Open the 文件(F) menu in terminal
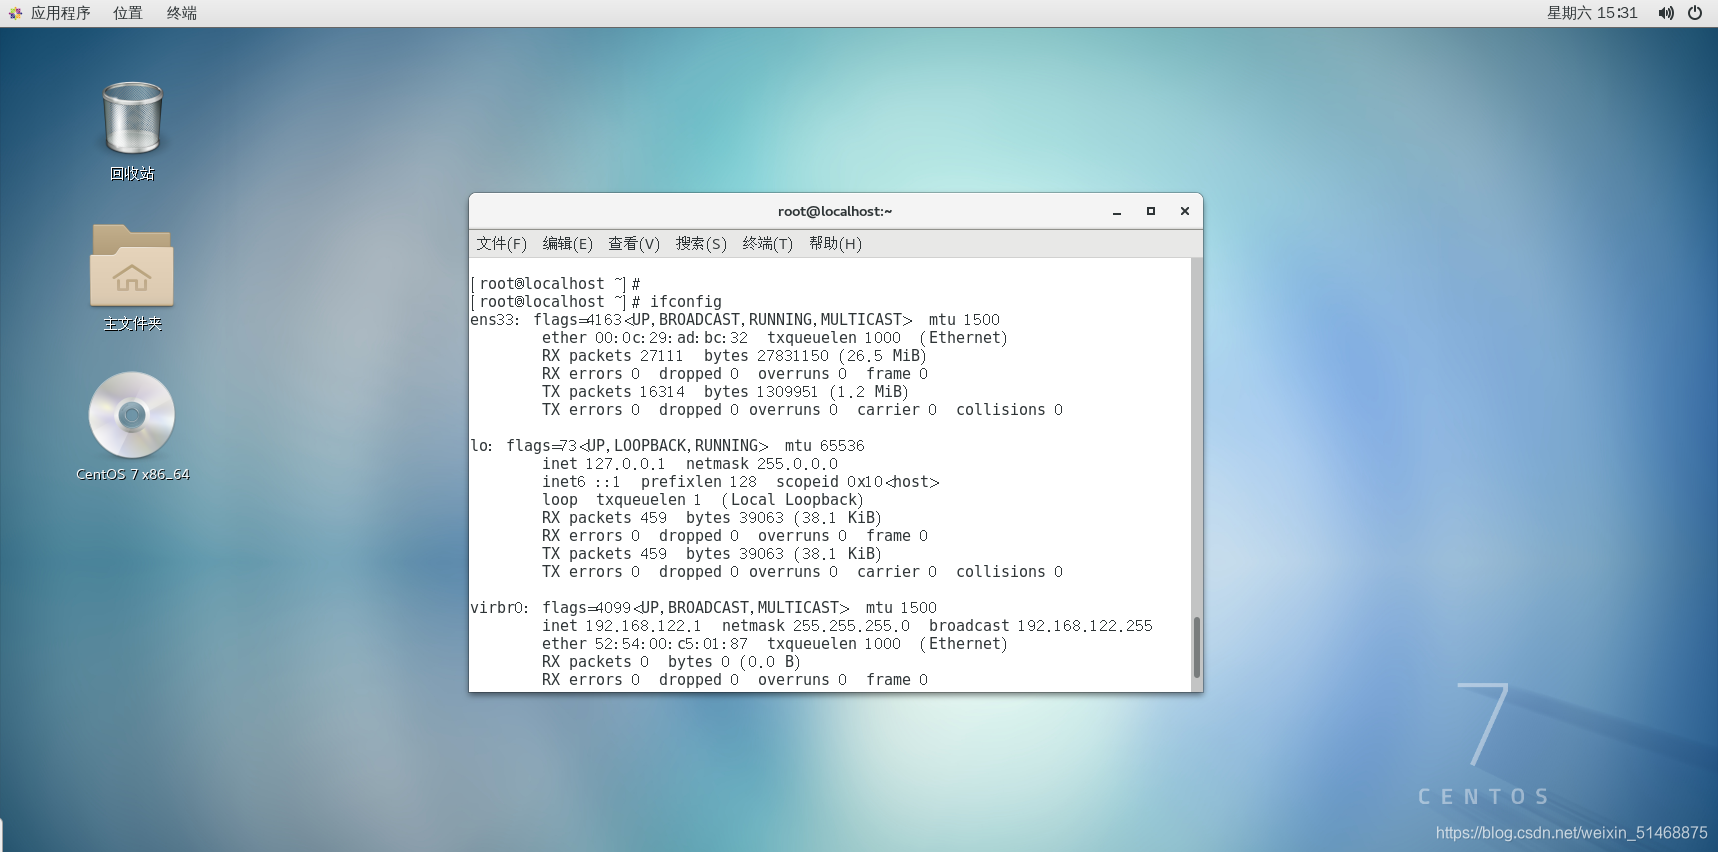Screen dimensions: 1718x852 (501, 243)
